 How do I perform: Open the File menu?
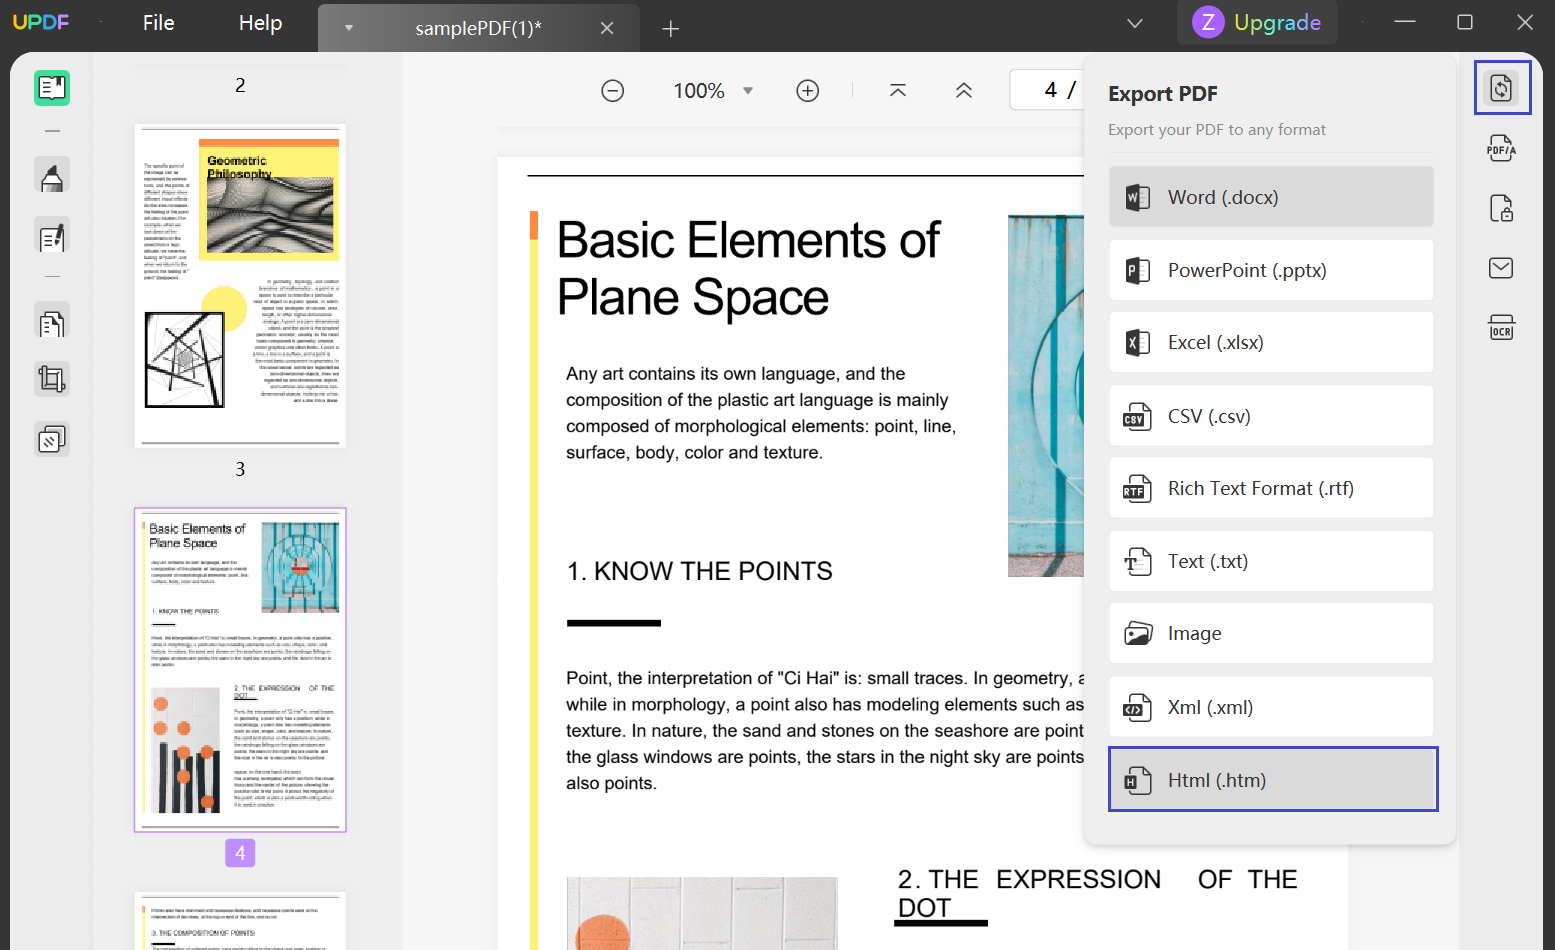pos(158,22)
